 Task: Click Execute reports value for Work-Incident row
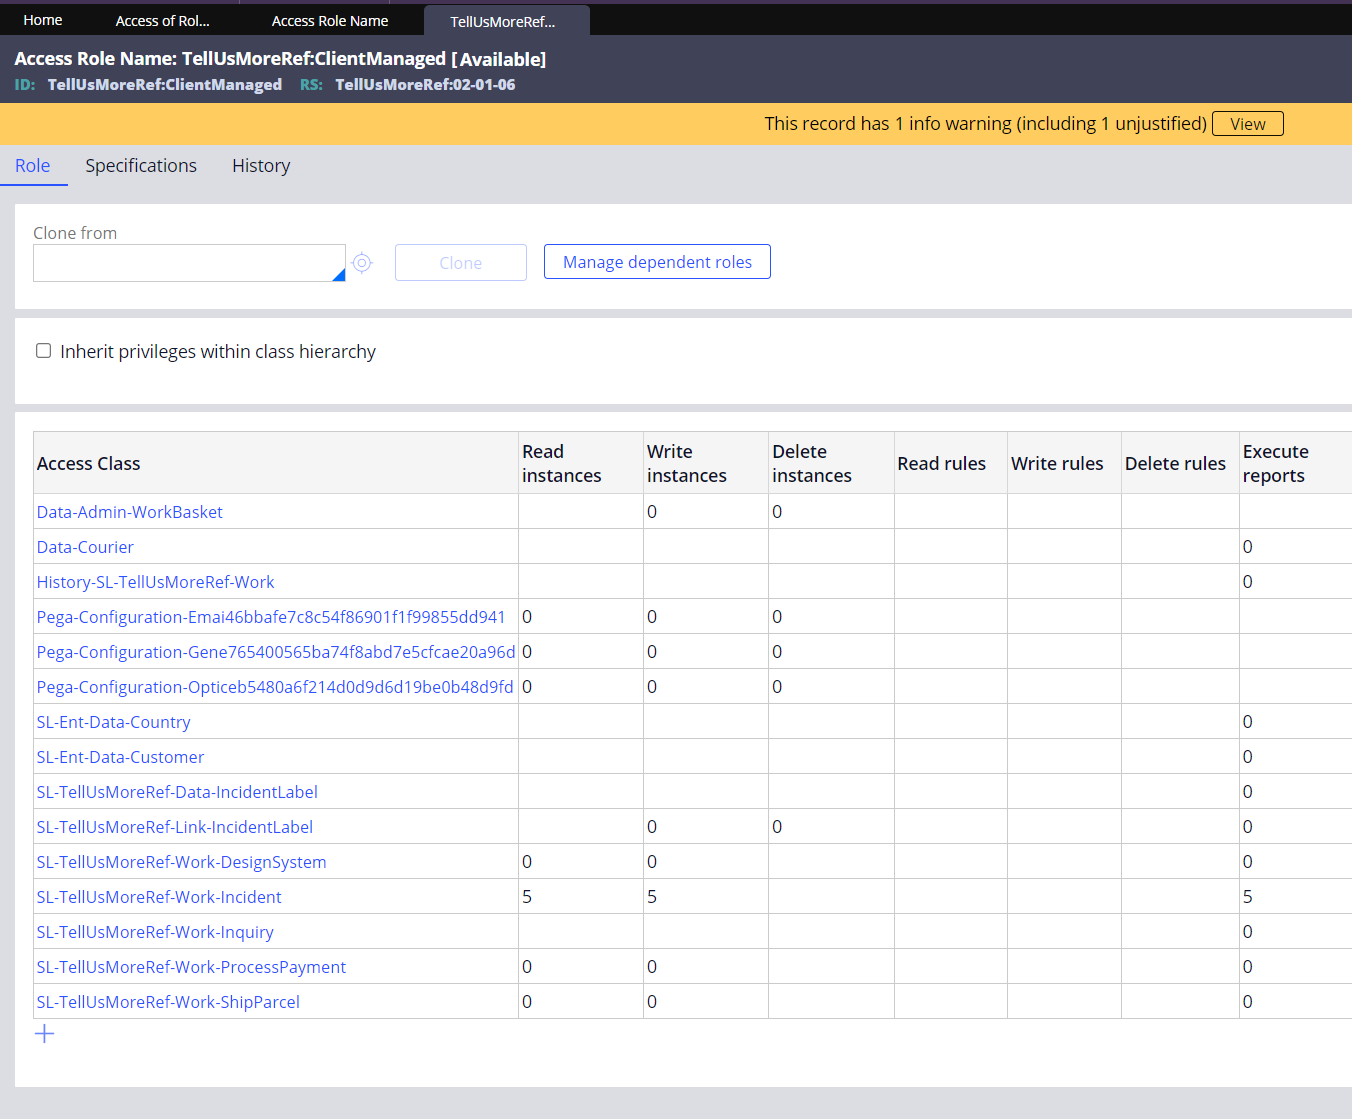coord(1296,897)
